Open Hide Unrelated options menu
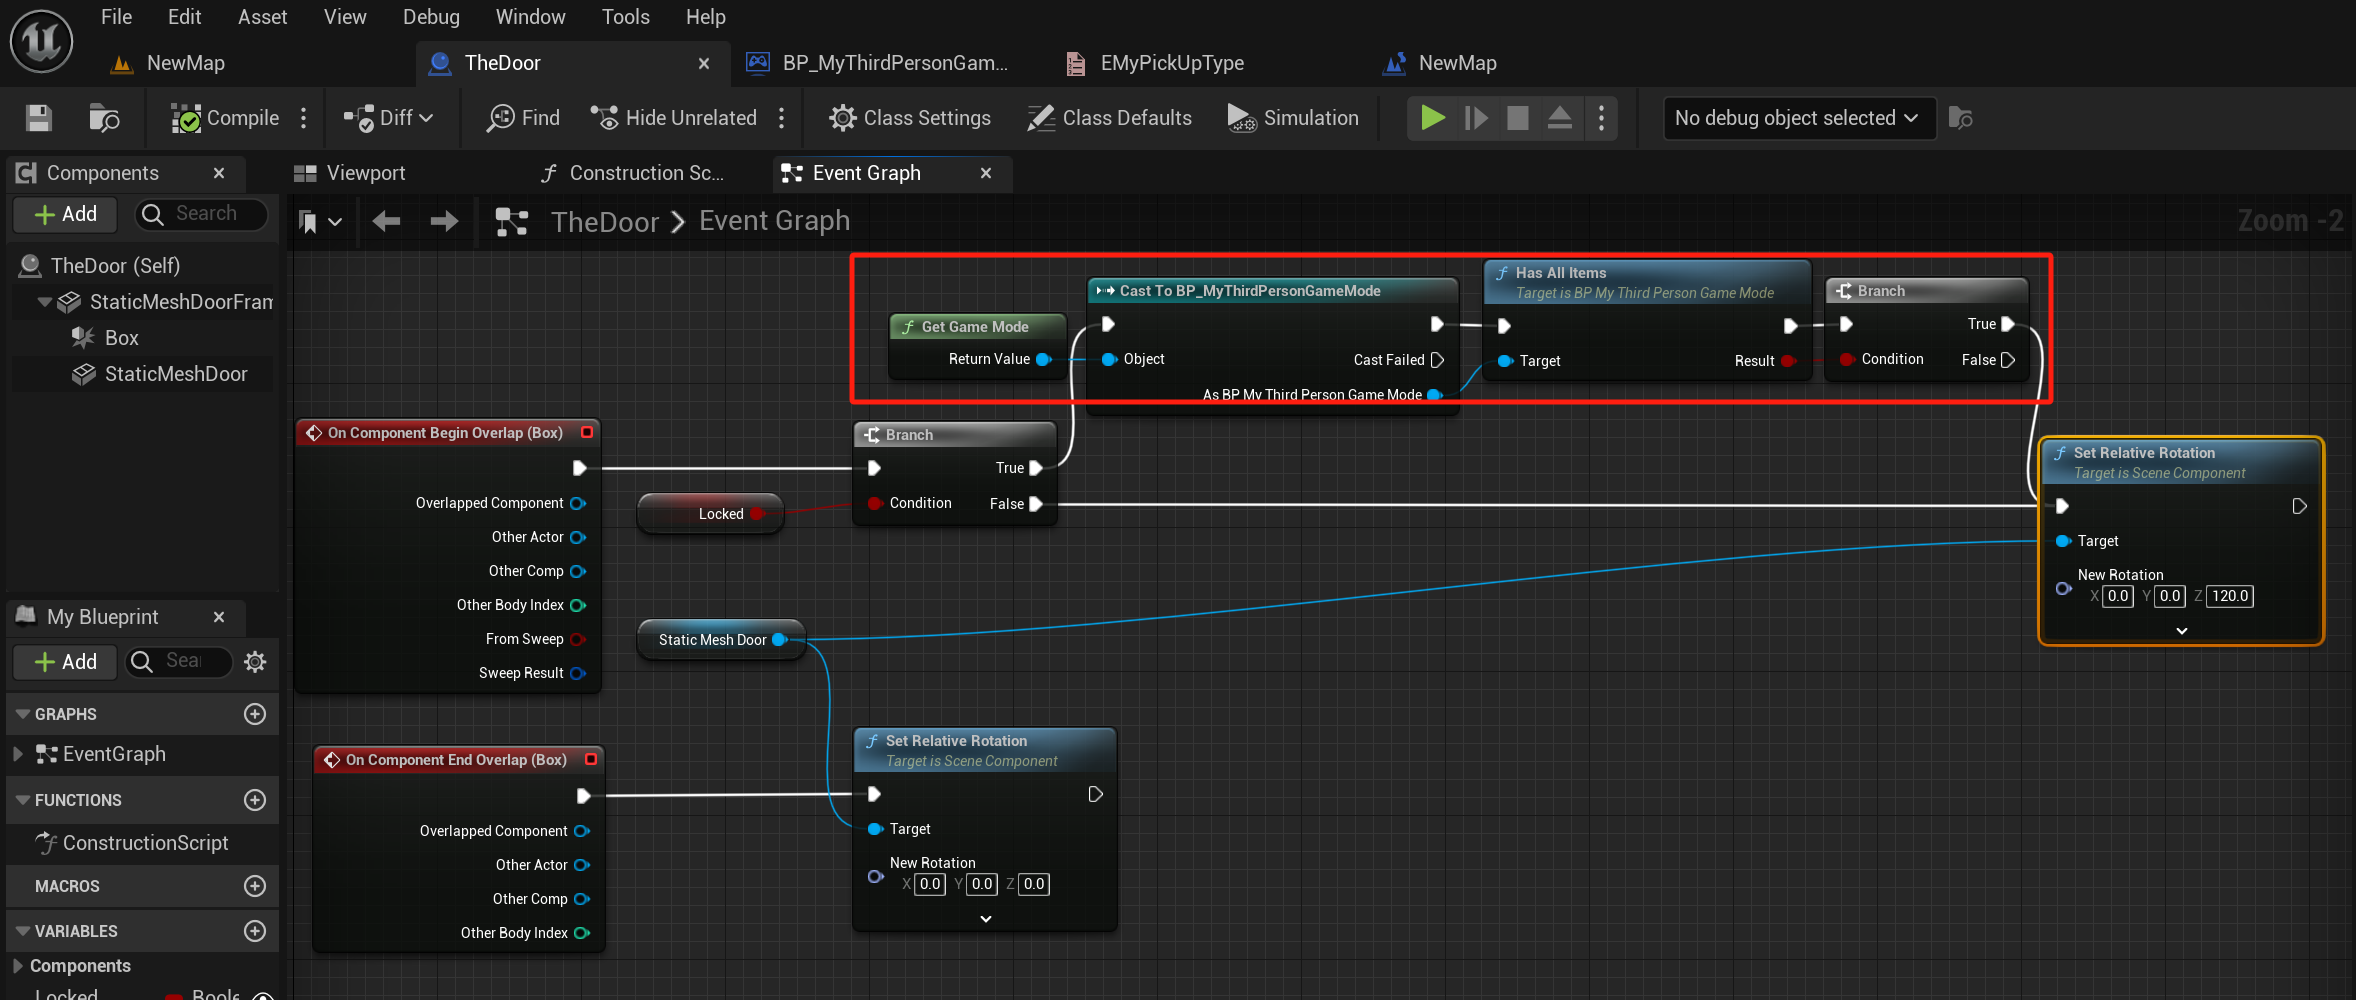The width and height of the screenshot is (2356, 1000). click(782, 118)
